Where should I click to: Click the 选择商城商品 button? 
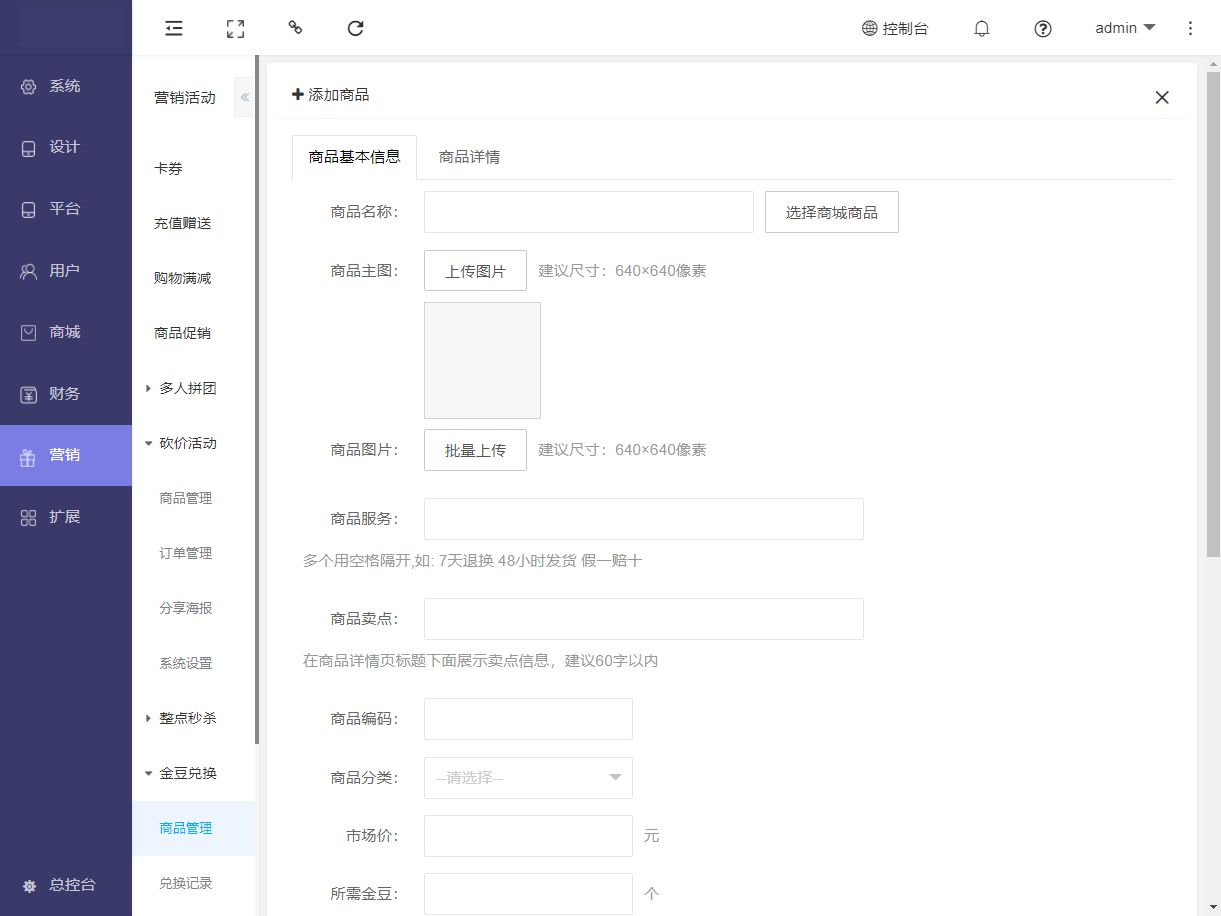tap(831, 212)
